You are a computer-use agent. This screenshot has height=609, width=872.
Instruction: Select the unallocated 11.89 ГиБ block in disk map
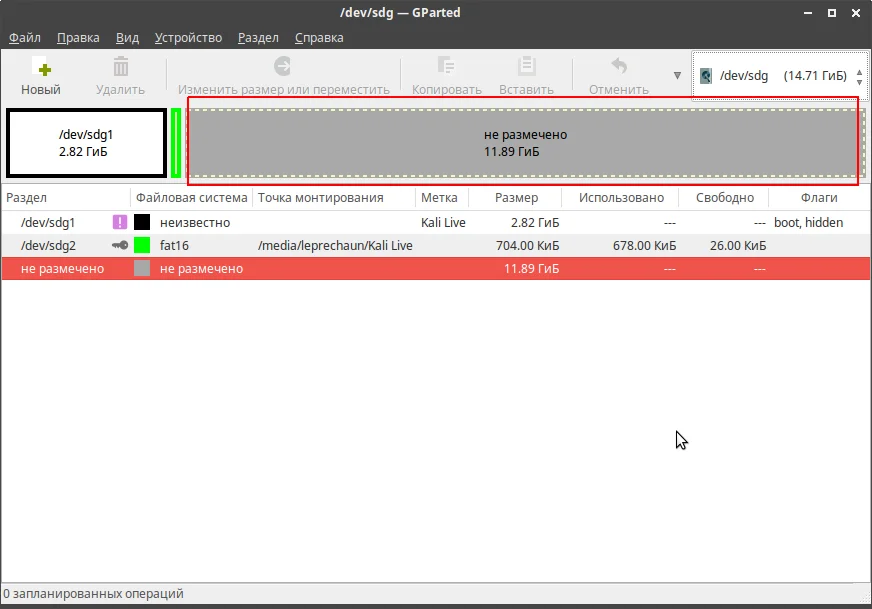pos(525,143)
